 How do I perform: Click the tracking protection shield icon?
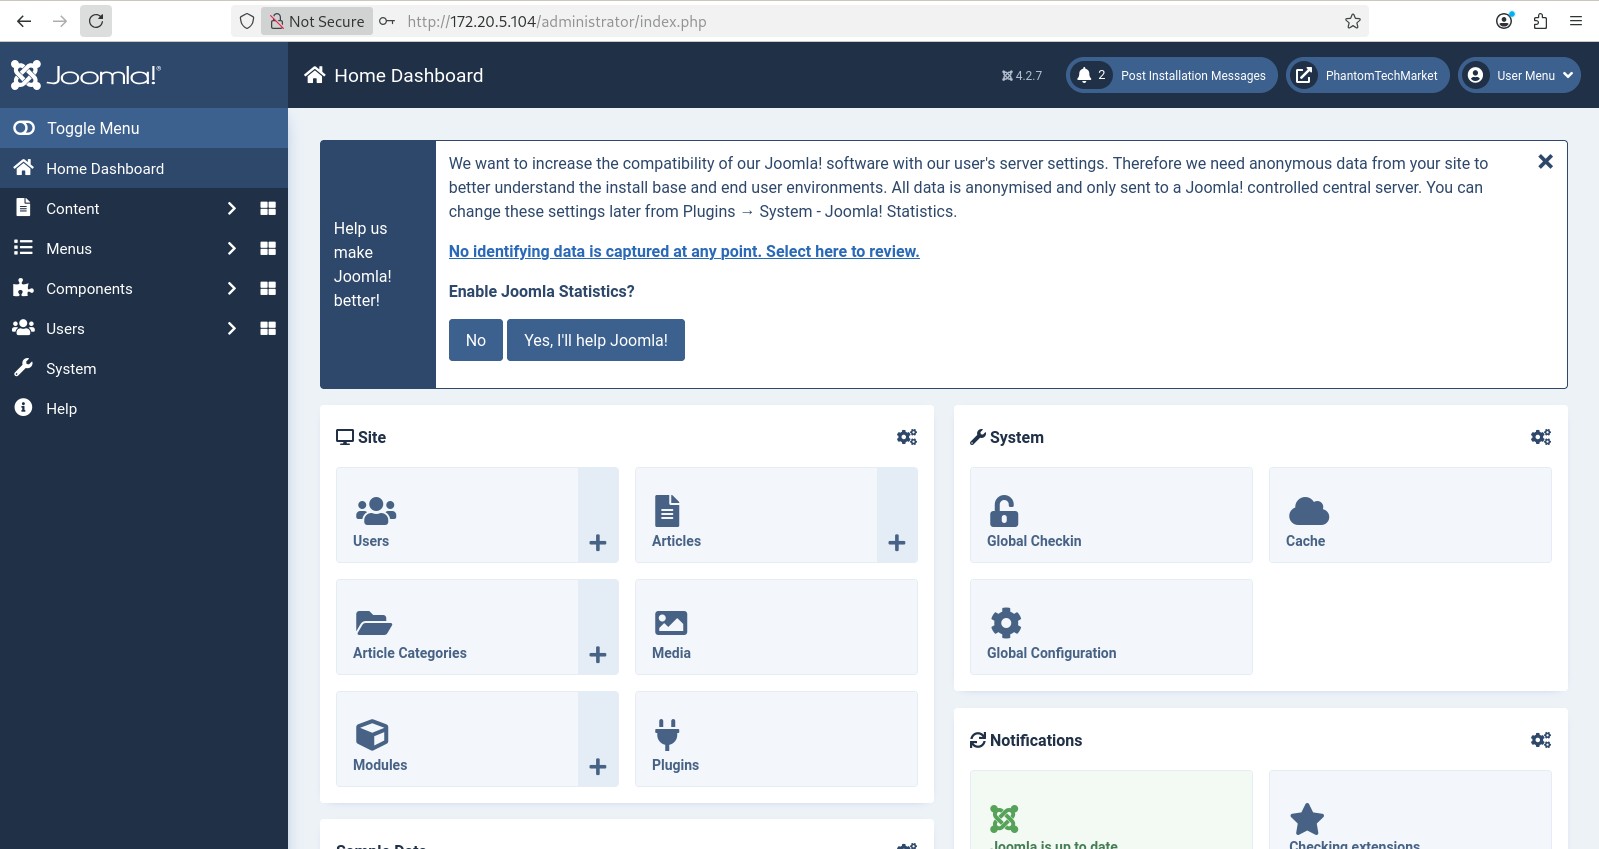pyautogui.click(x=247, y=21)
